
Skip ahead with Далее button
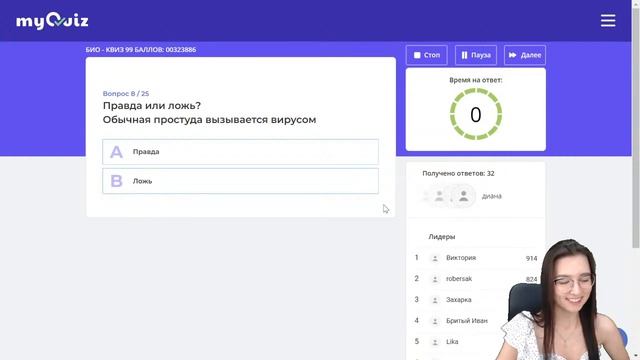click(525, 55)
